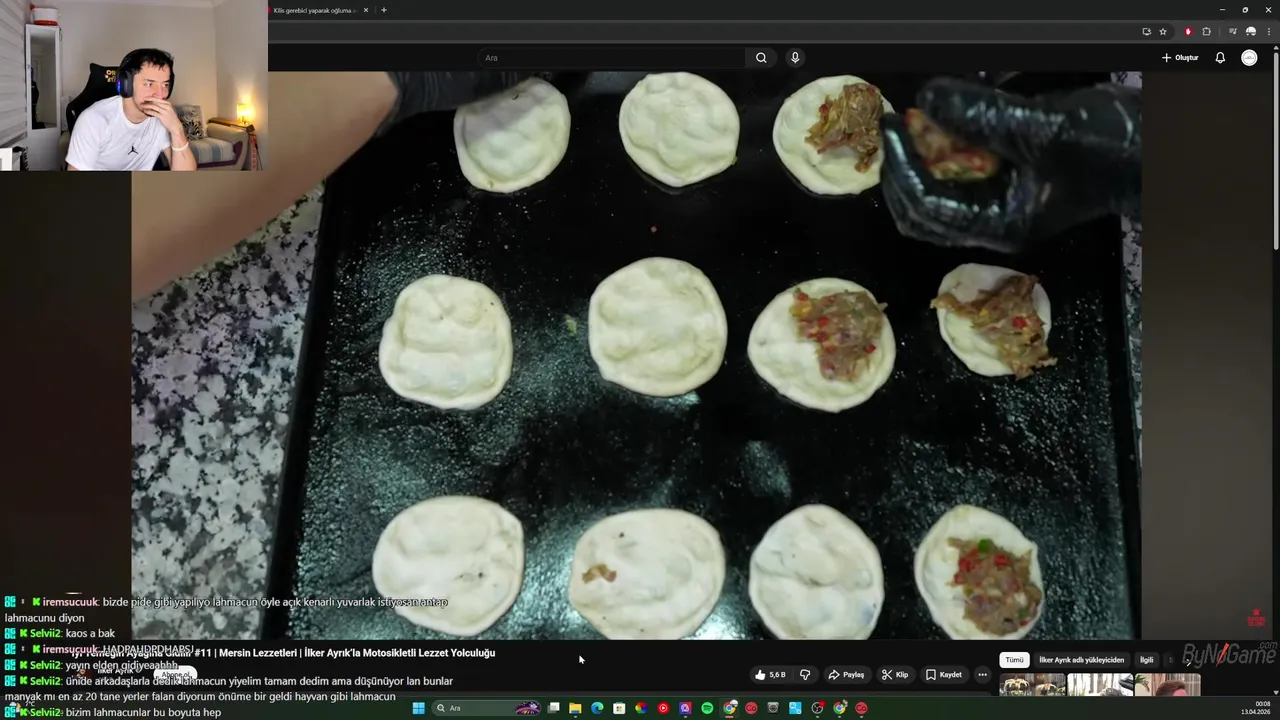Click chat message 'bizim lahmacunlar bu boyuta hep'

(143, 713)
